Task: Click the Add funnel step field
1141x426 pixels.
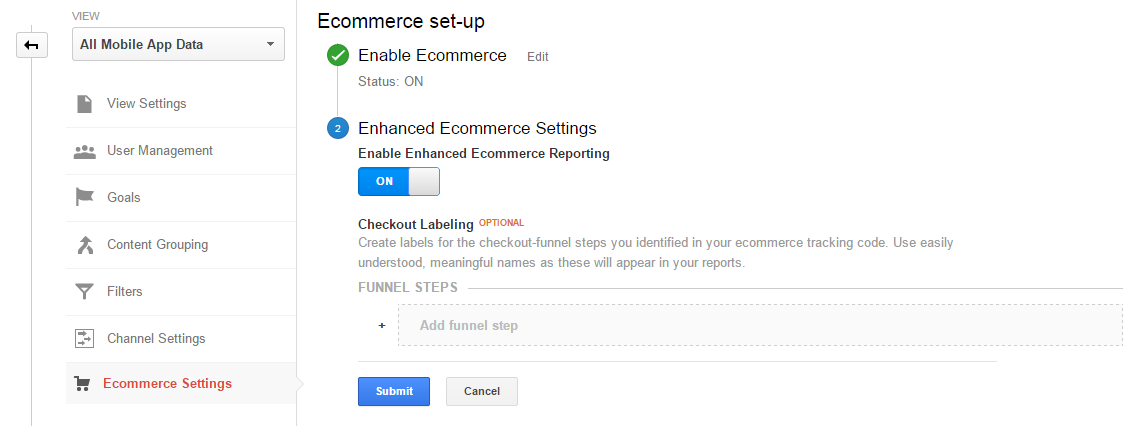Action: tap(760, 325)
